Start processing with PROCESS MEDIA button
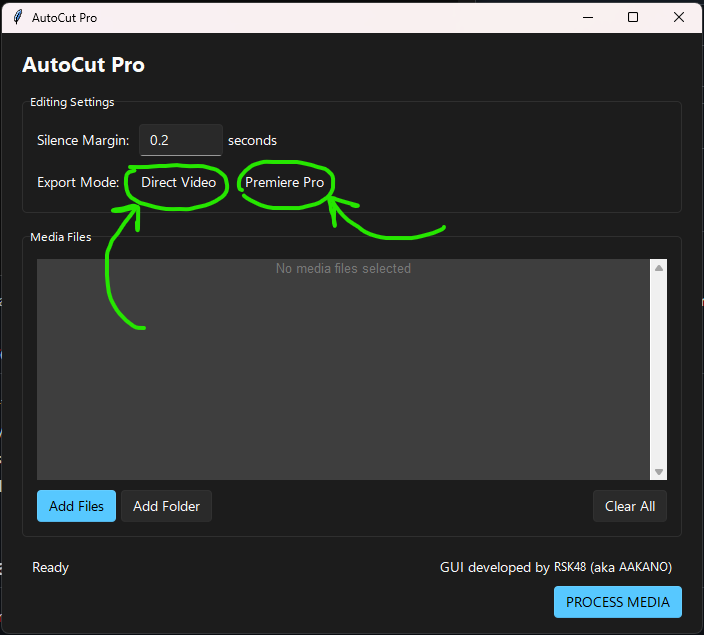The width and height of the screenshot is (704, 635). pos(618,602)
